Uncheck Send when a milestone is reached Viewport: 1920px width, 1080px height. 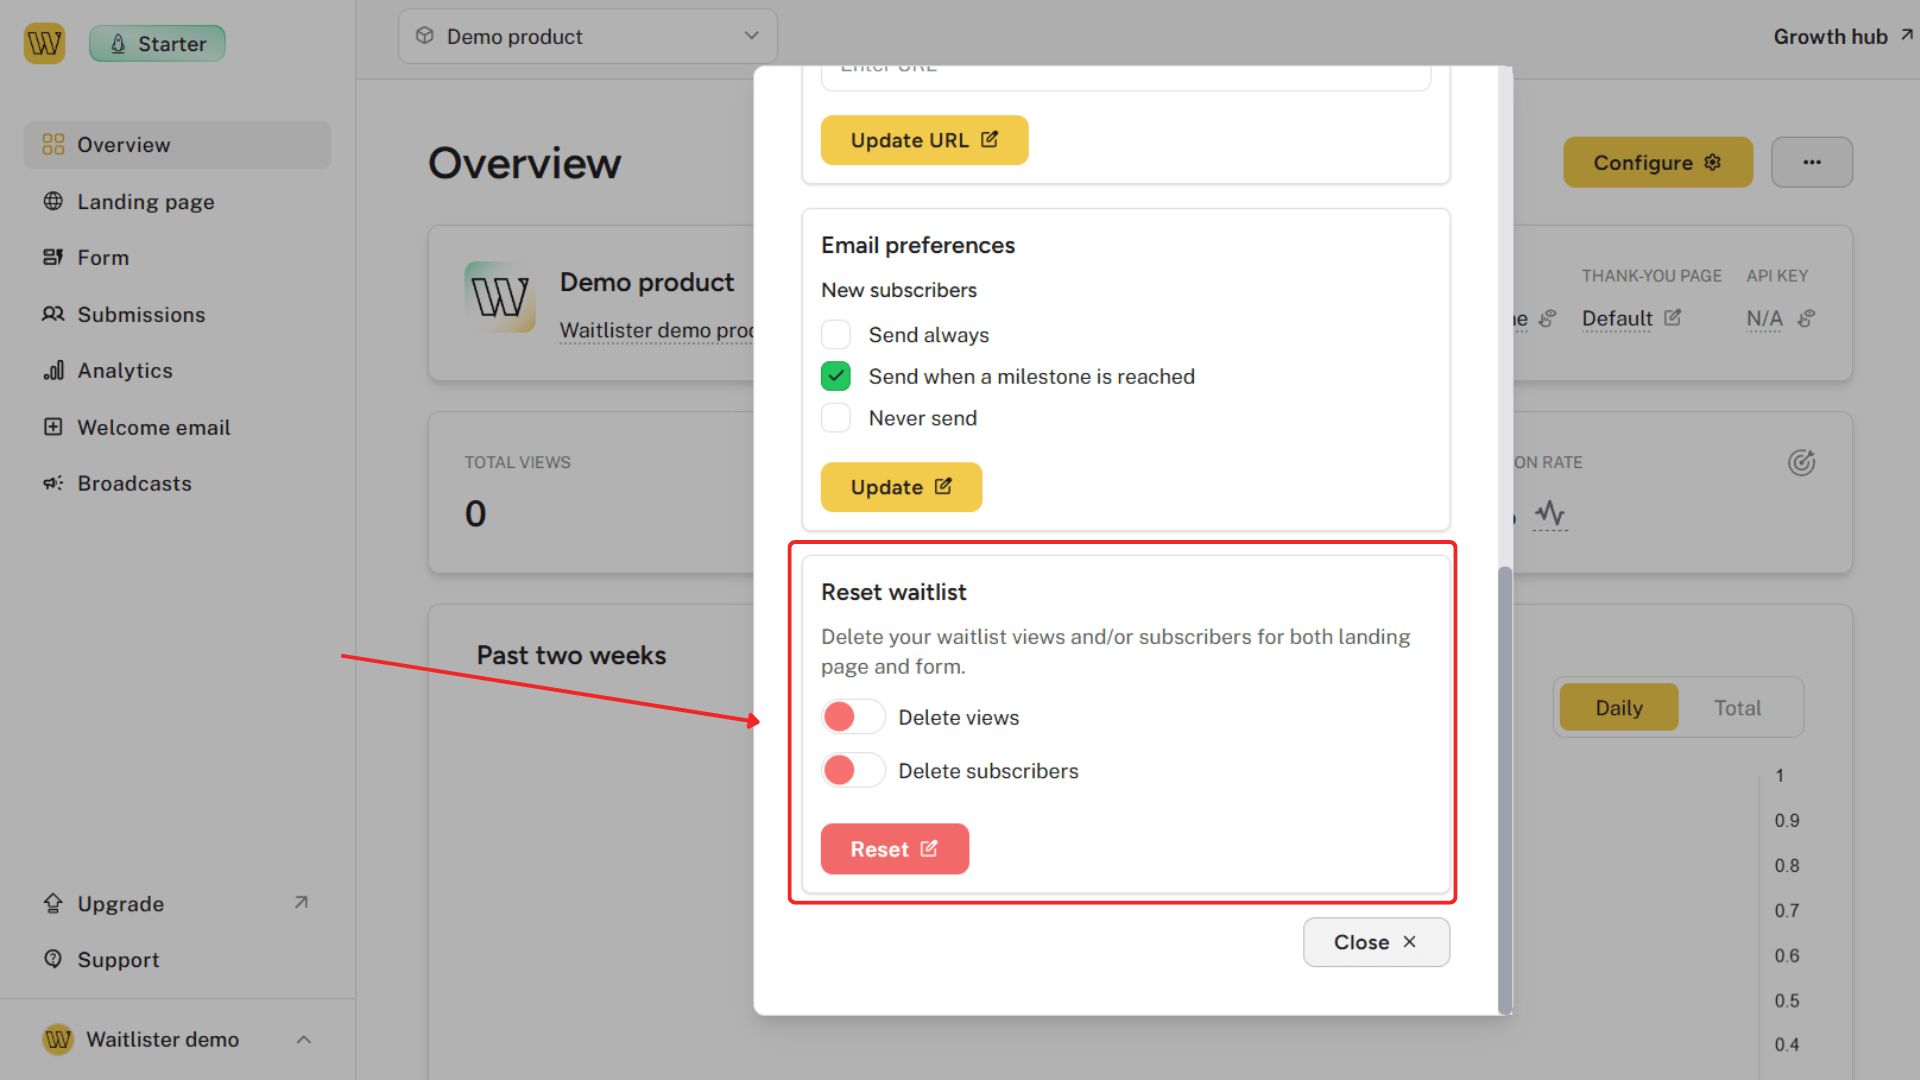(x=836, y=376)
